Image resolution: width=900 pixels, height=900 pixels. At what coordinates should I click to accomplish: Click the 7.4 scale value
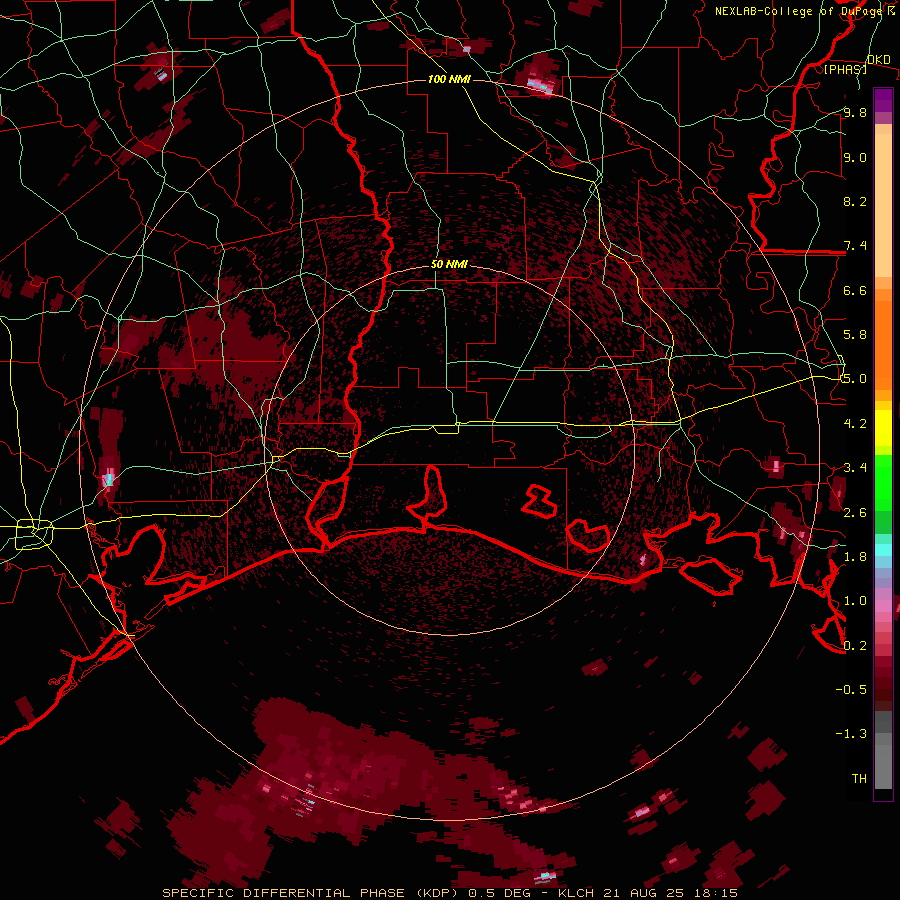coord(855,246)
